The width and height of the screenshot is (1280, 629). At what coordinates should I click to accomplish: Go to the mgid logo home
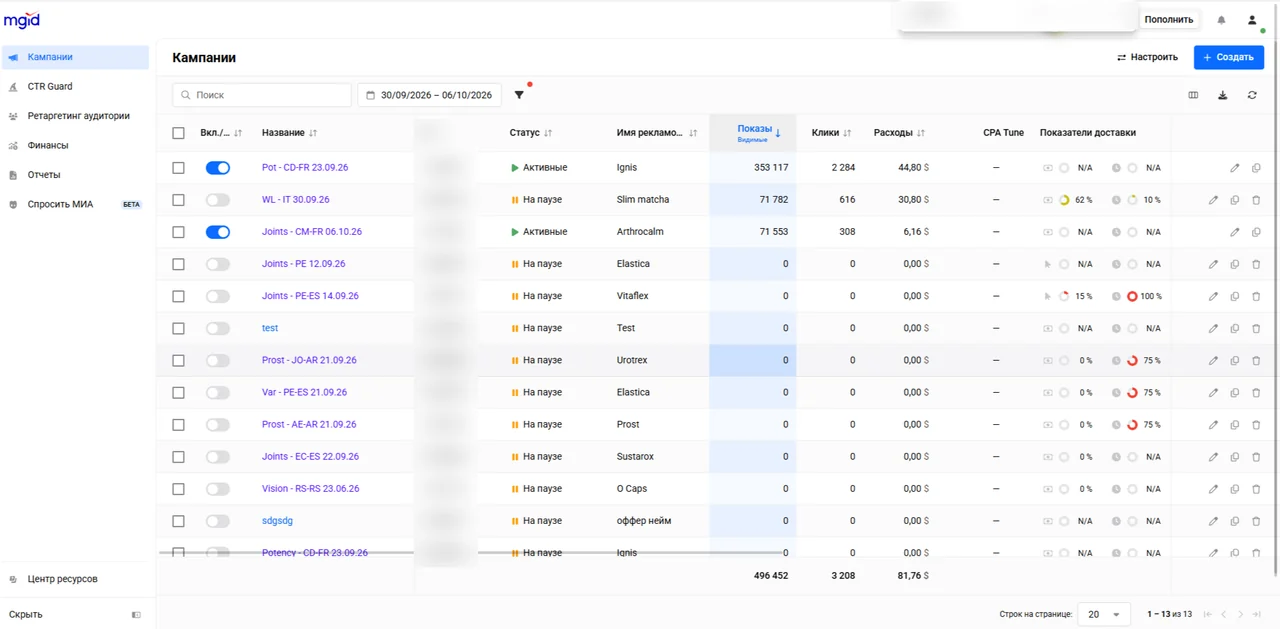(22, 20)
